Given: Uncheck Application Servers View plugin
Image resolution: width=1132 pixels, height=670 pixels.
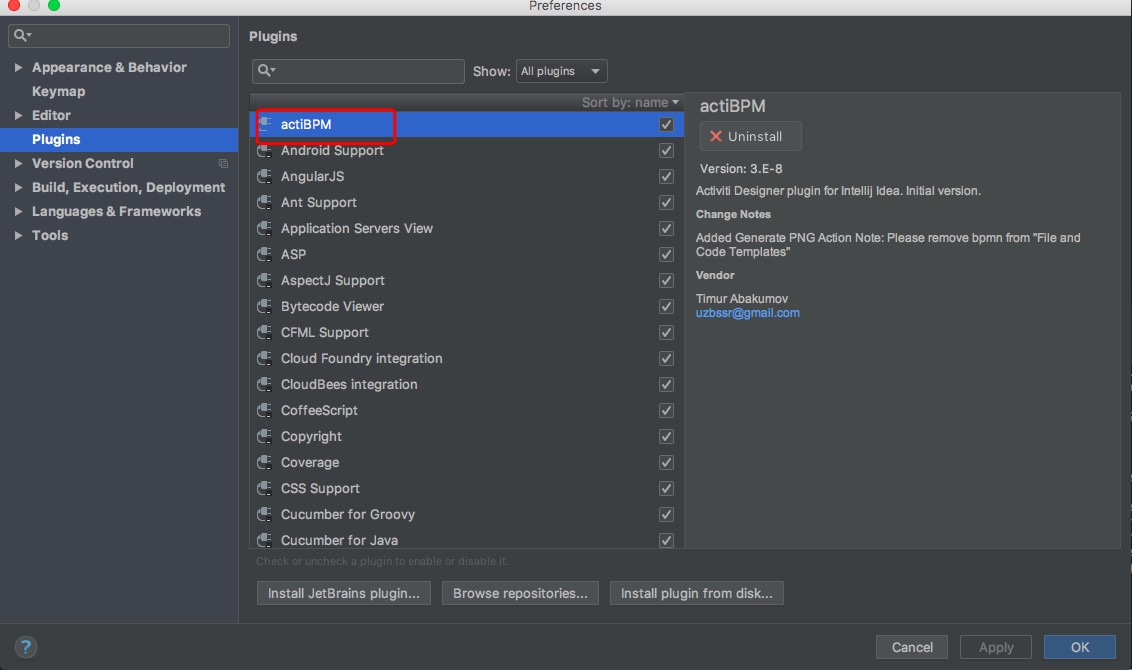Looking at the screenshot, I should click(x=666, y=228).
